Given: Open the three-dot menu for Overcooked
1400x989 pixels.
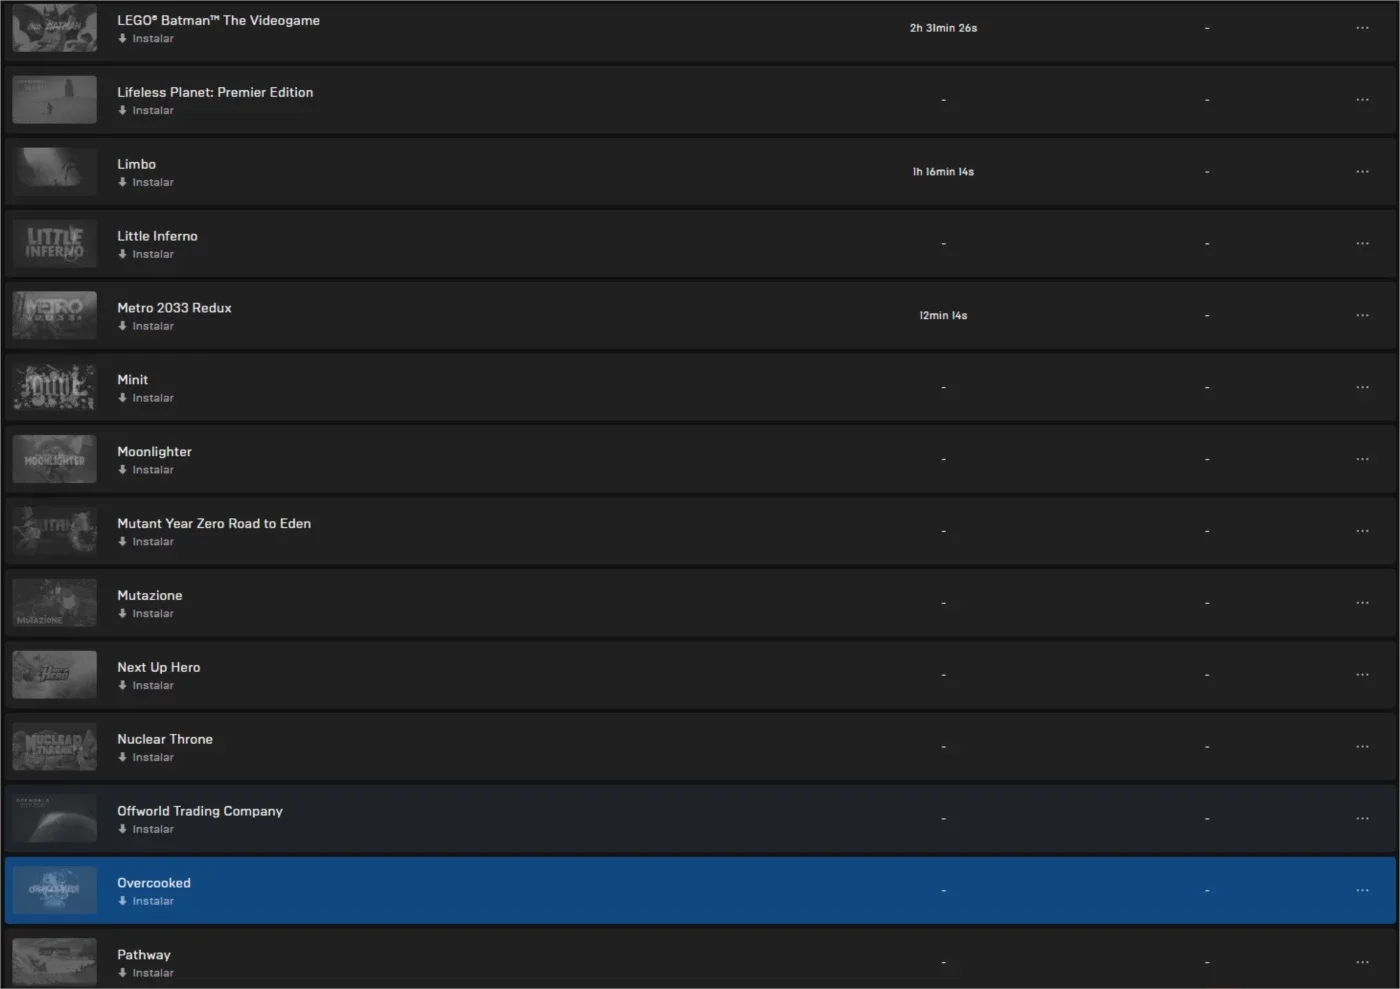Looking at the screenshot, I should coord(1362,891).
